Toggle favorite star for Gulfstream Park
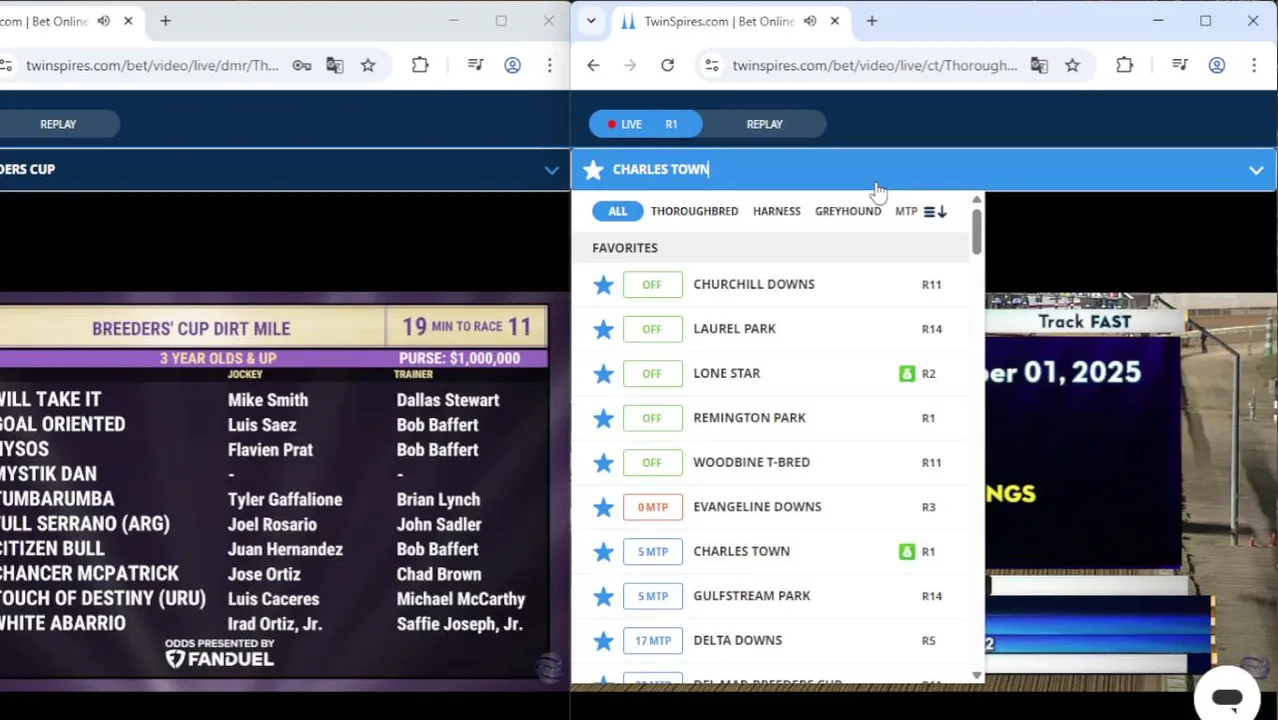1278x720 pixels. pos(603,596)
